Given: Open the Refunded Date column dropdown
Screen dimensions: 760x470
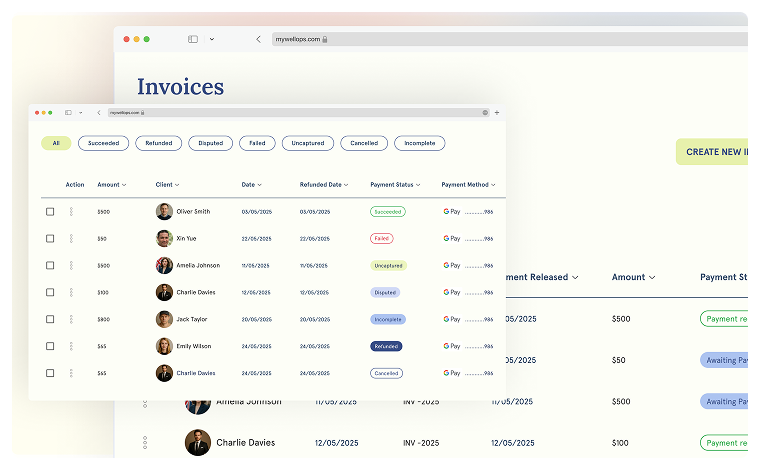Looking at the screenshot, I should click(x=324, y=185).
